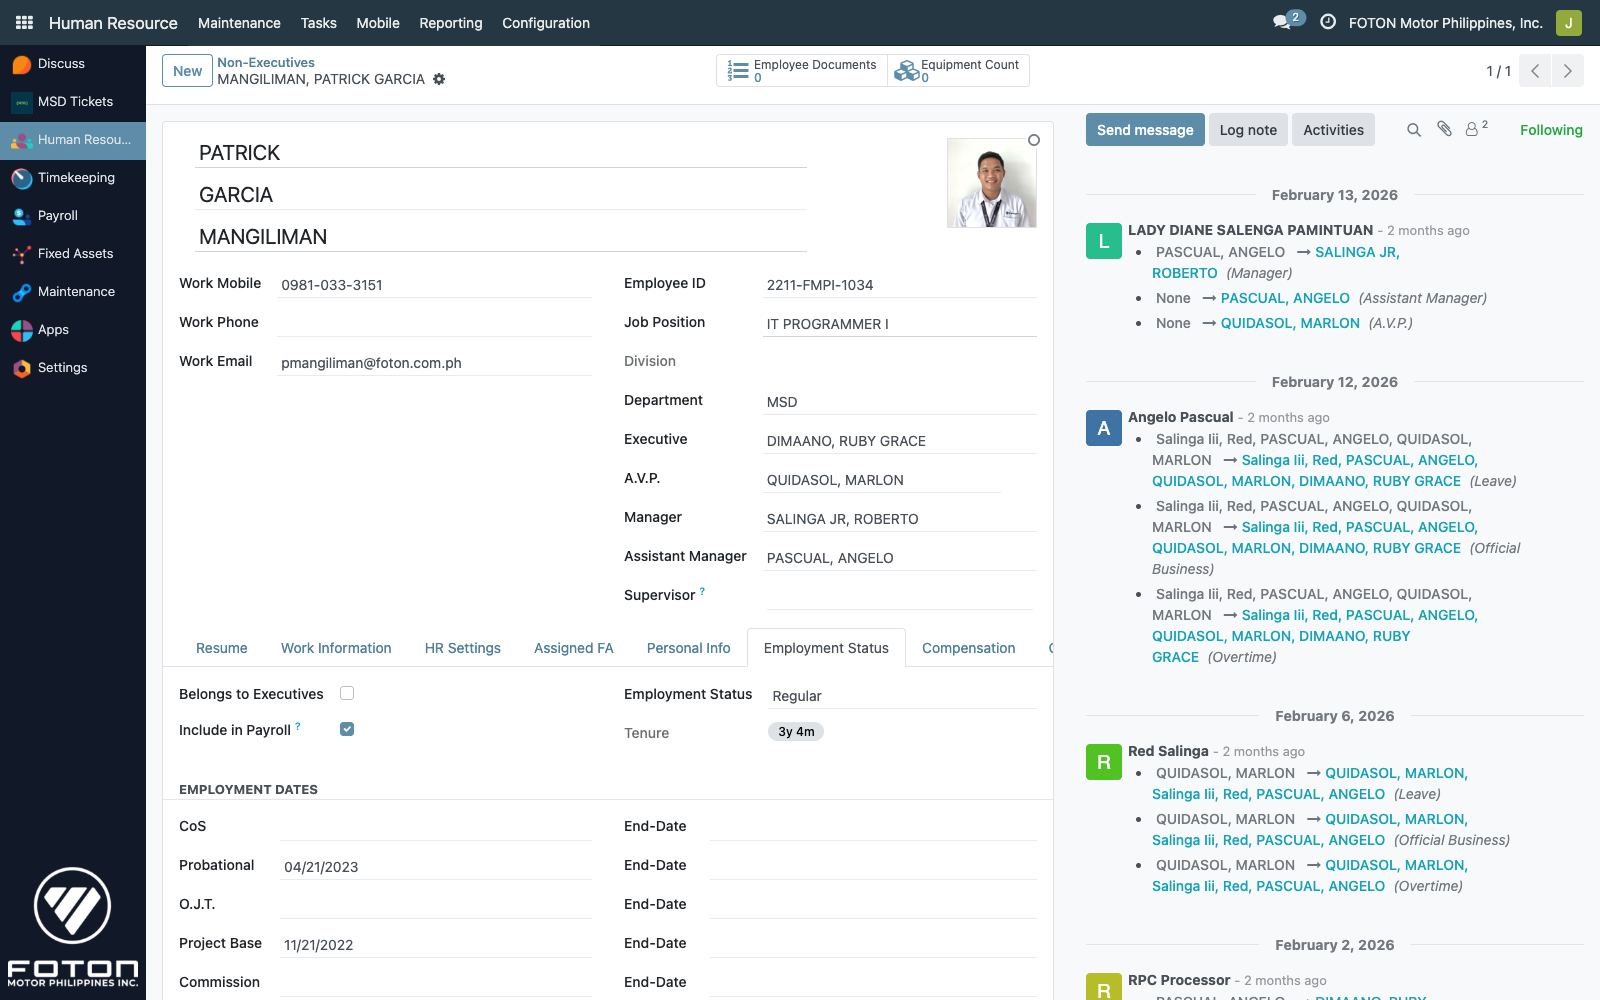Uncheck the Include in Payroll checkbox
Screen dimensions: 1600x1000
[346, 729]
